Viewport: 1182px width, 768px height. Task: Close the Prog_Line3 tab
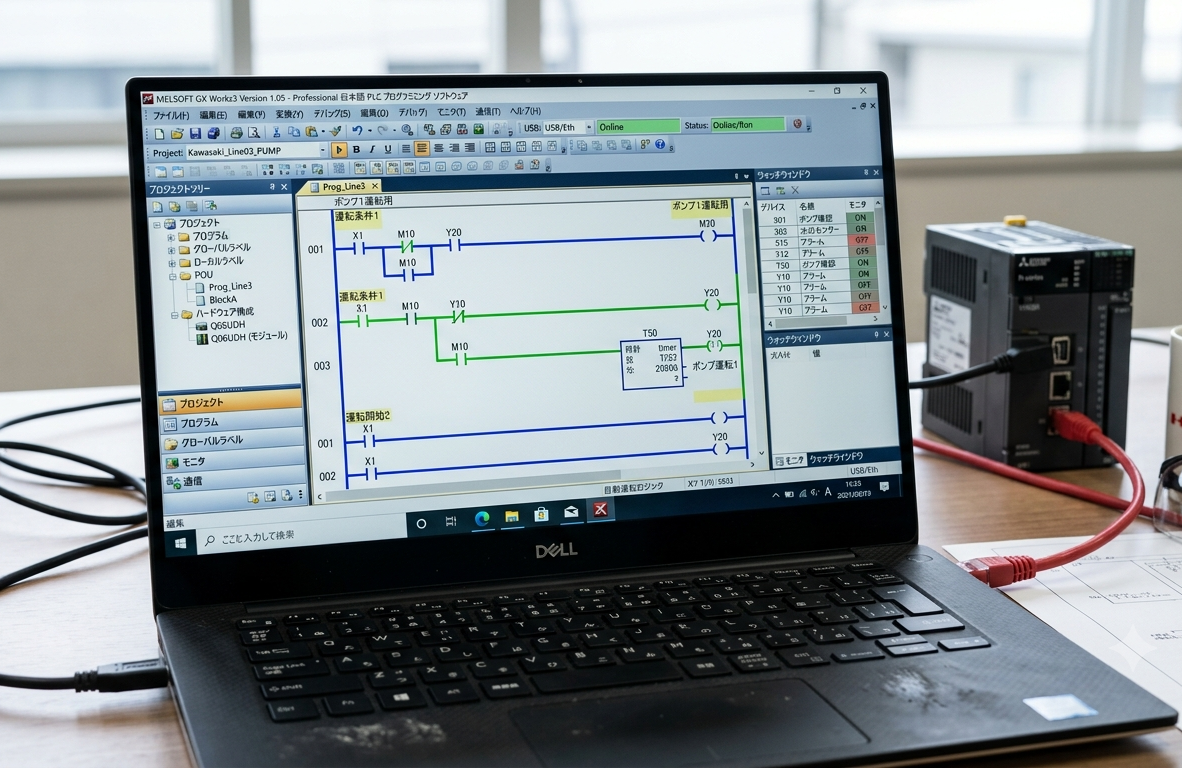click(x=375, y=185)
